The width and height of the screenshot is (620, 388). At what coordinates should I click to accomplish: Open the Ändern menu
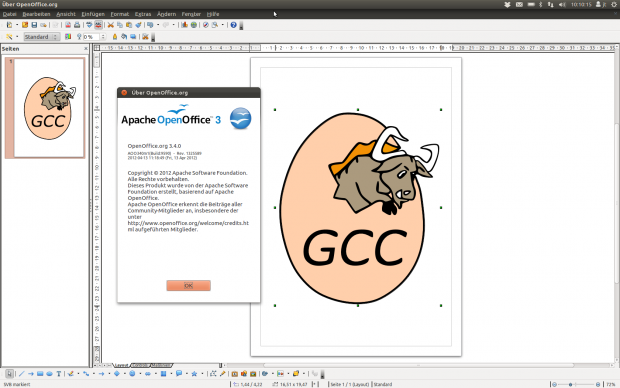(x=166, y=14)
